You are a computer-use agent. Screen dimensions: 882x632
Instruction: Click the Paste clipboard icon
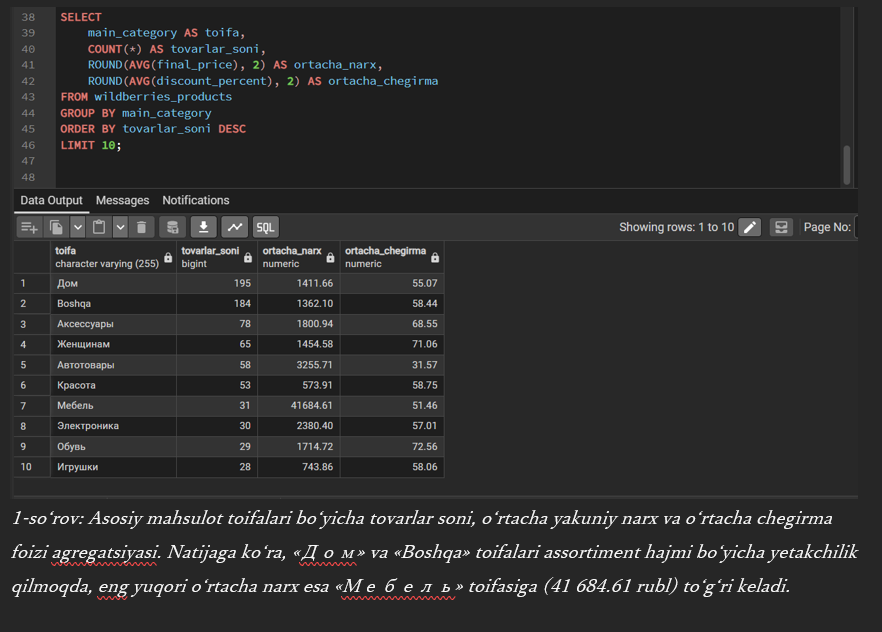[99, 227]
